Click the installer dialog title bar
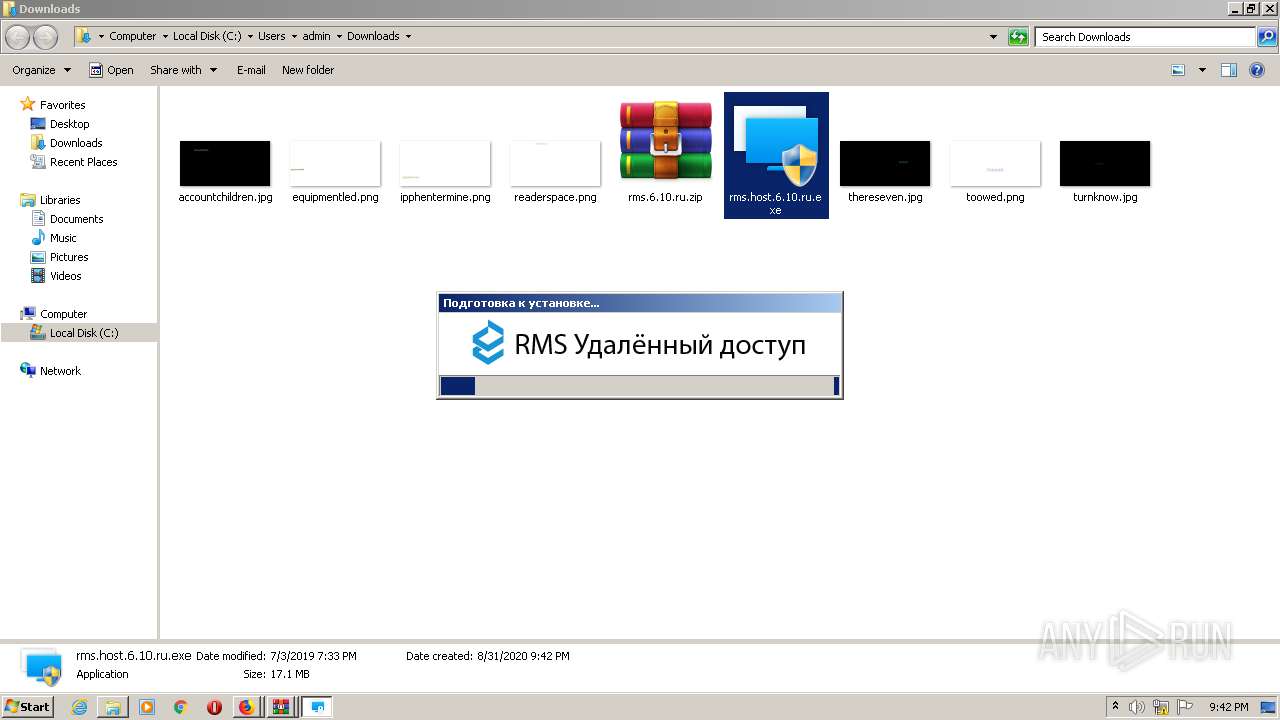1280x720 pixels. pos(640,303)
